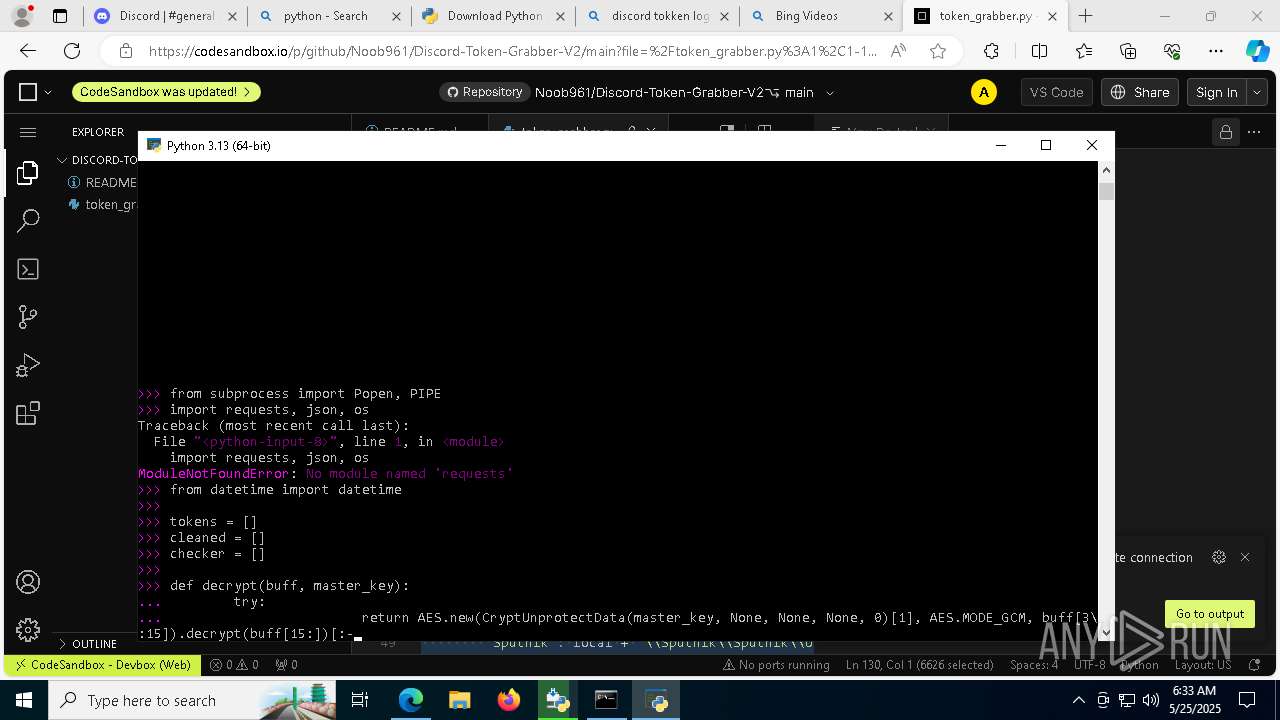
Task: Toggle Edge split screen view
Action: tap(1039, 51)
